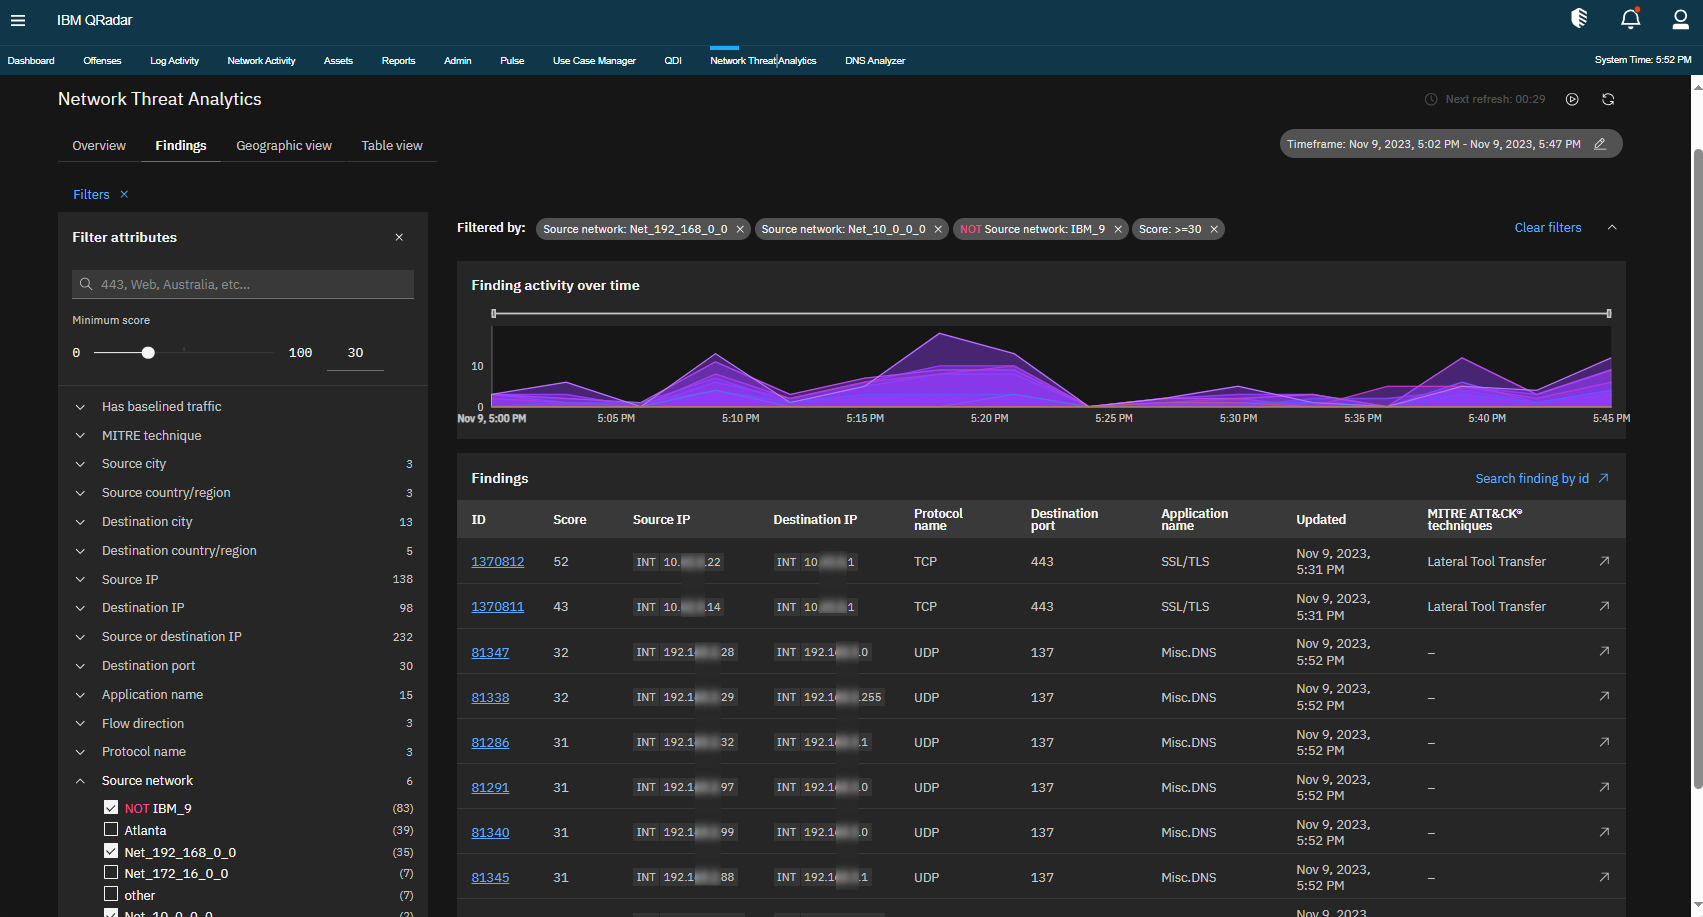Start auto-refresh play button
The width and height of the screenshot is (1703, 917).
(x=1572, y=99)
